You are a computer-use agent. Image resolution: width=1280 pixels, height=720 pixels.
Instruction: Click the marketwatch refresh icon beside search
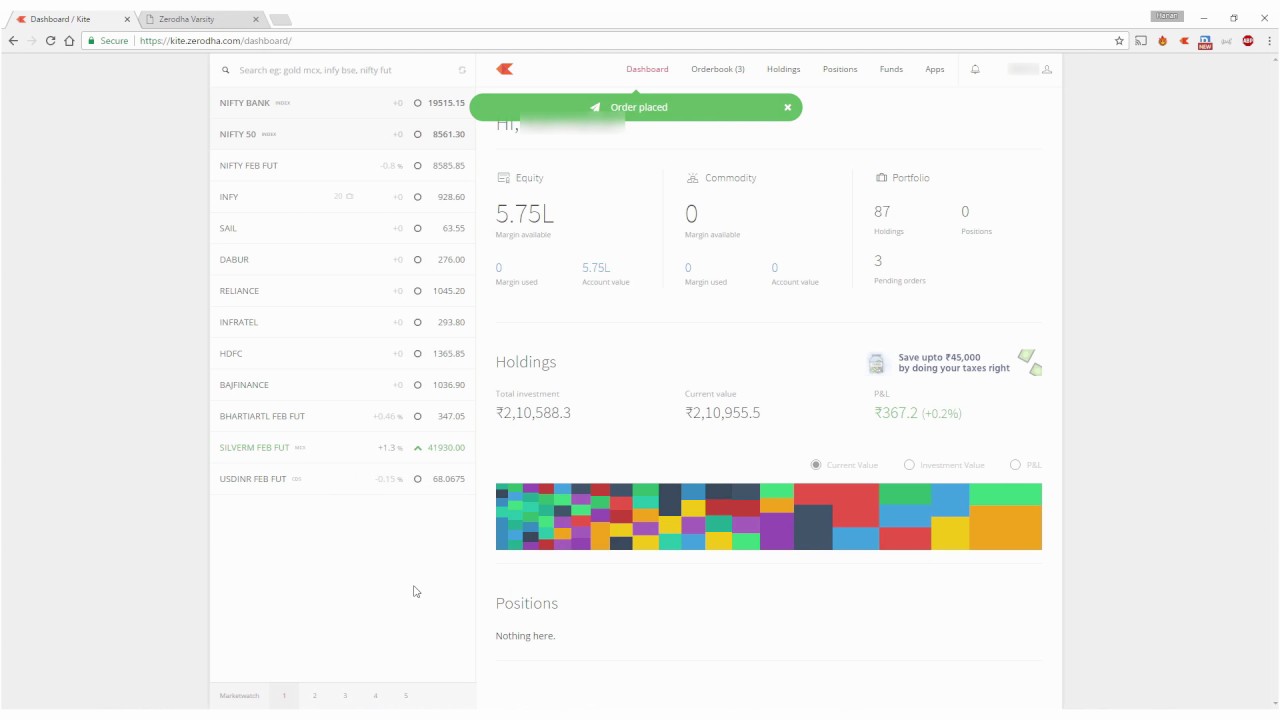coord(462,70)
